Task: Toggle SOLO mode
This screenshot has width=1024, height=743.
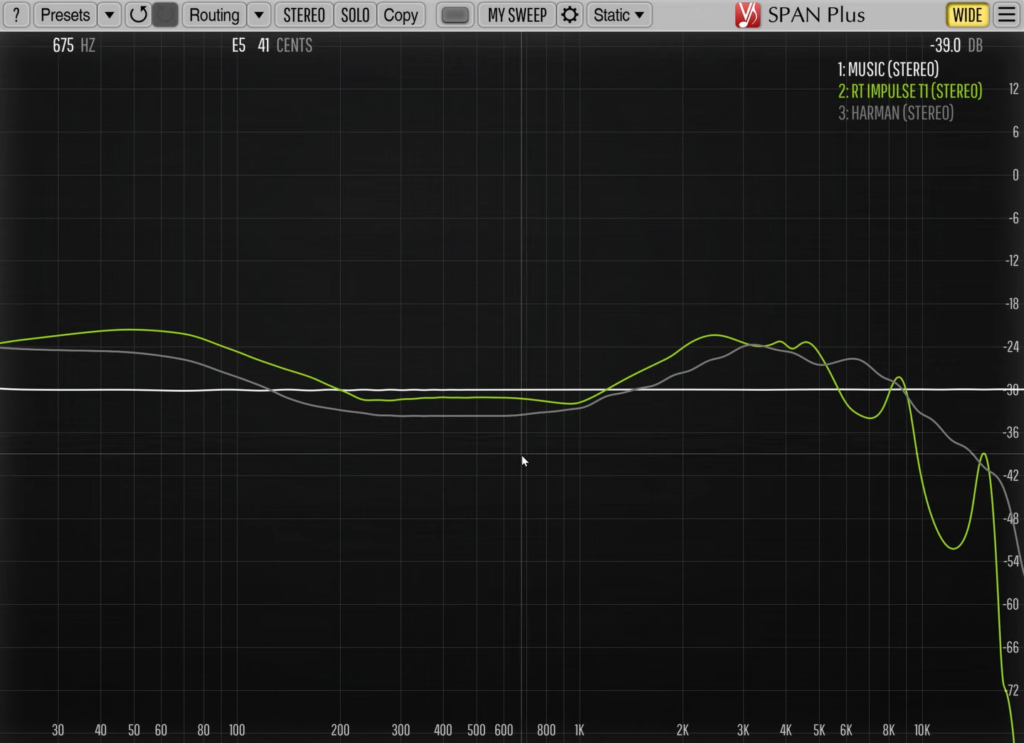Action: point(355,14)
